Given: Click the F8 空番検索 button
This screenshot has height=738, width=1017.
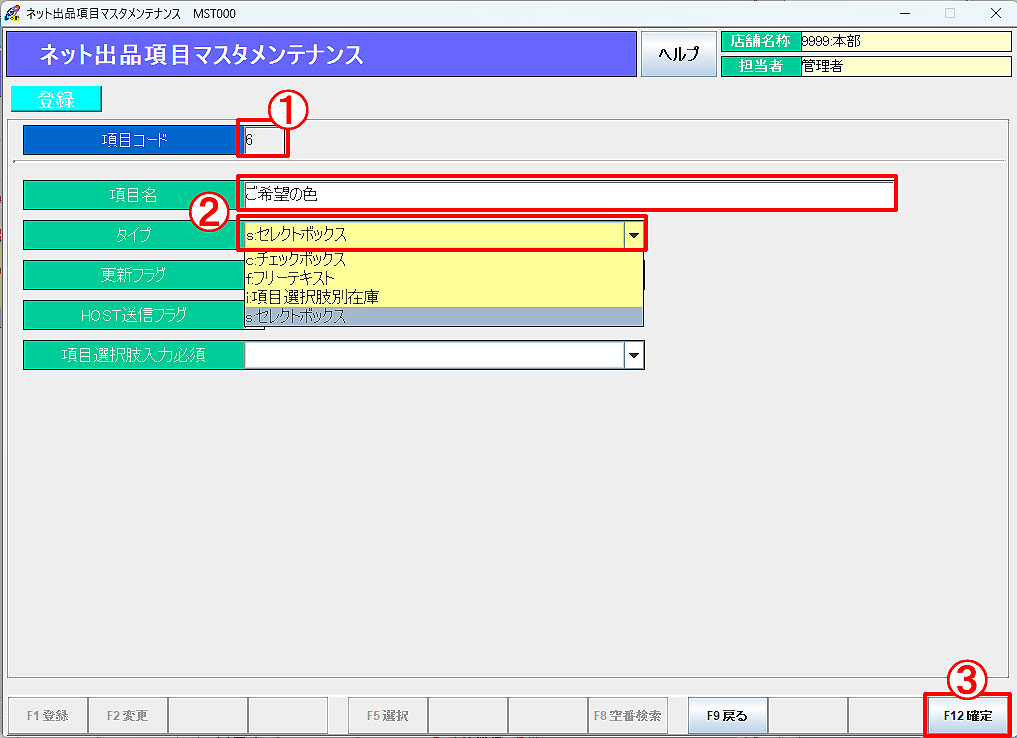Looking at the screenshot, I should tap(627, 715).
